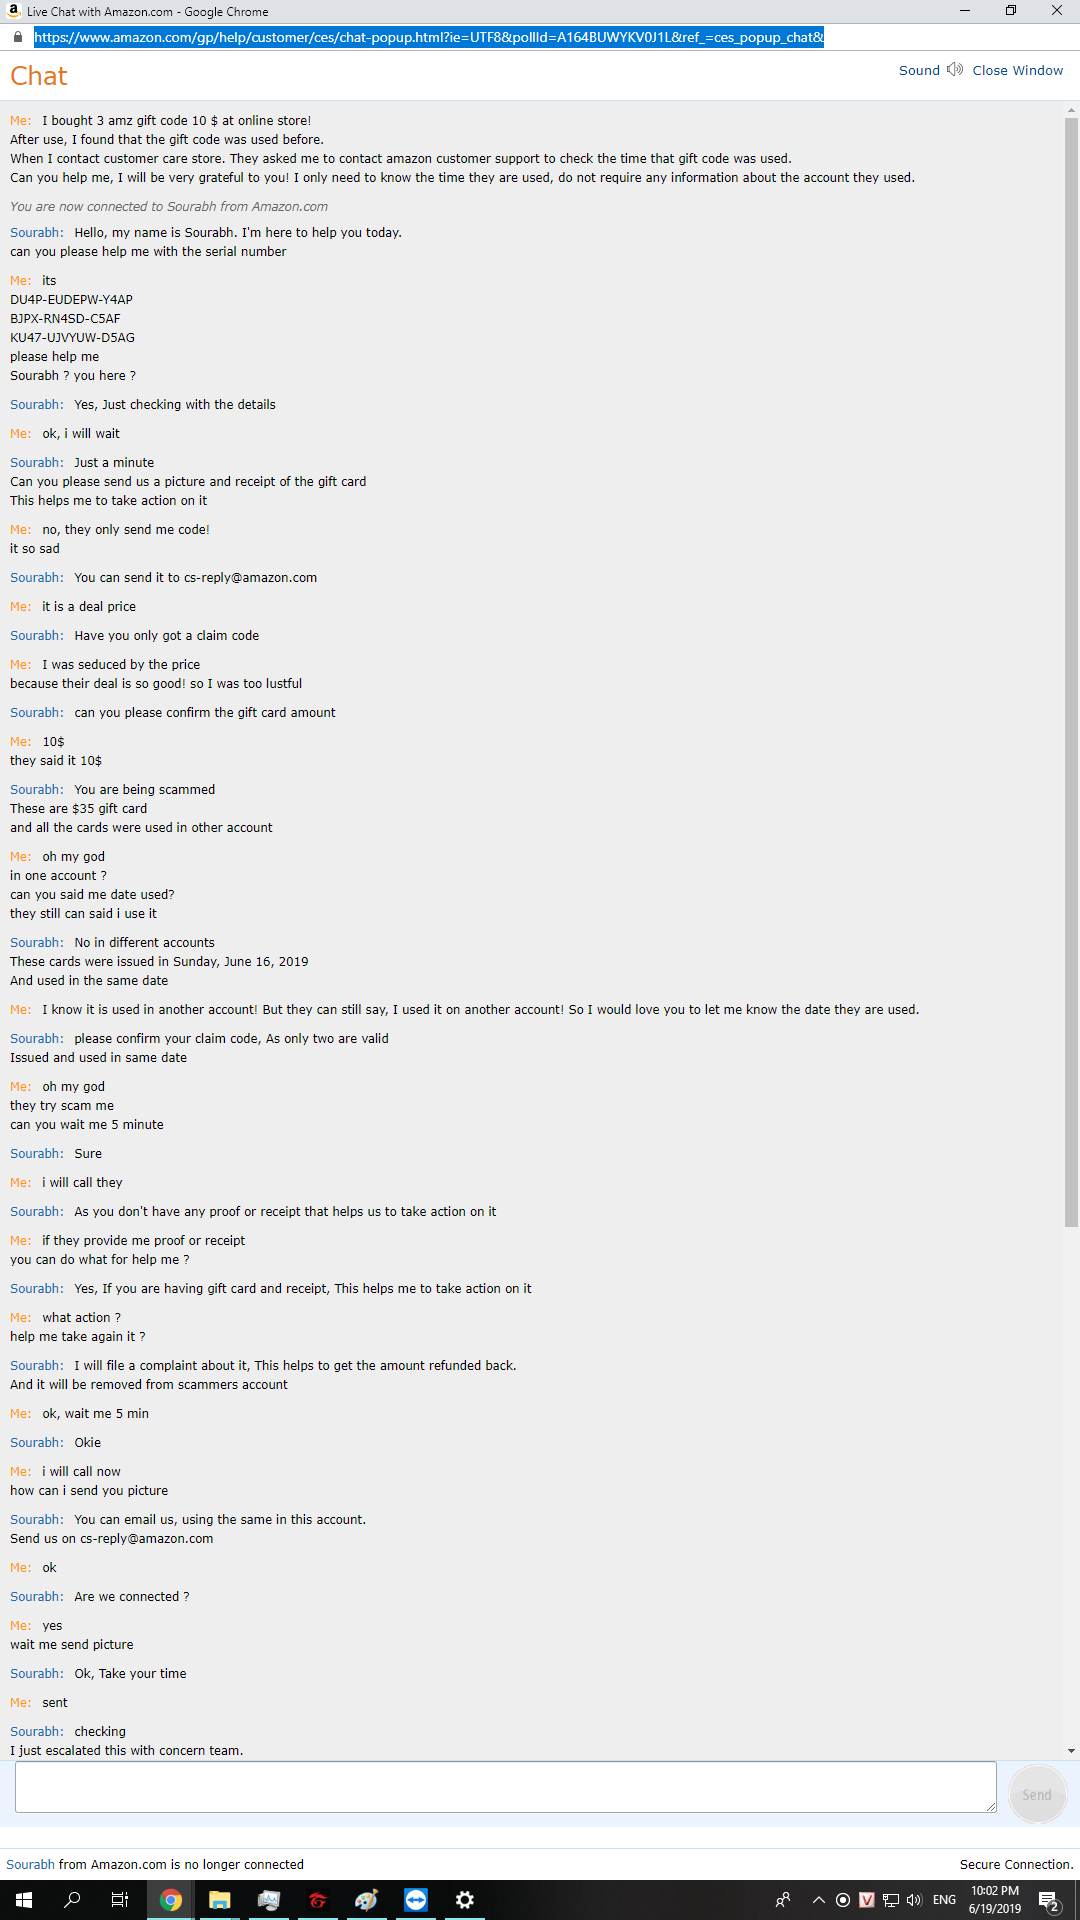This screenshot has width=1080, height=1920.
Task: Expand hidden system tray icons chevron
Action: tap(818, 1900)
